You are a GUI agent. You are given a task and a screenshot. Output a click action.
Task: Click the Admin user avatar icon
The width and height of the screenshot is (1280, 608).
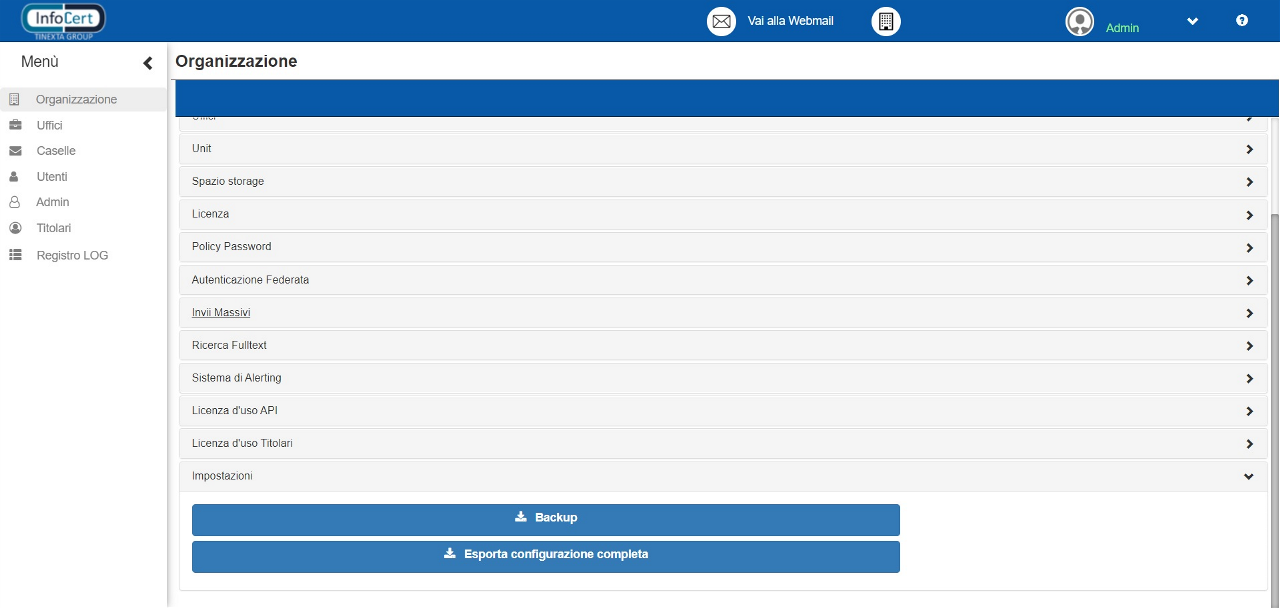1079,21
